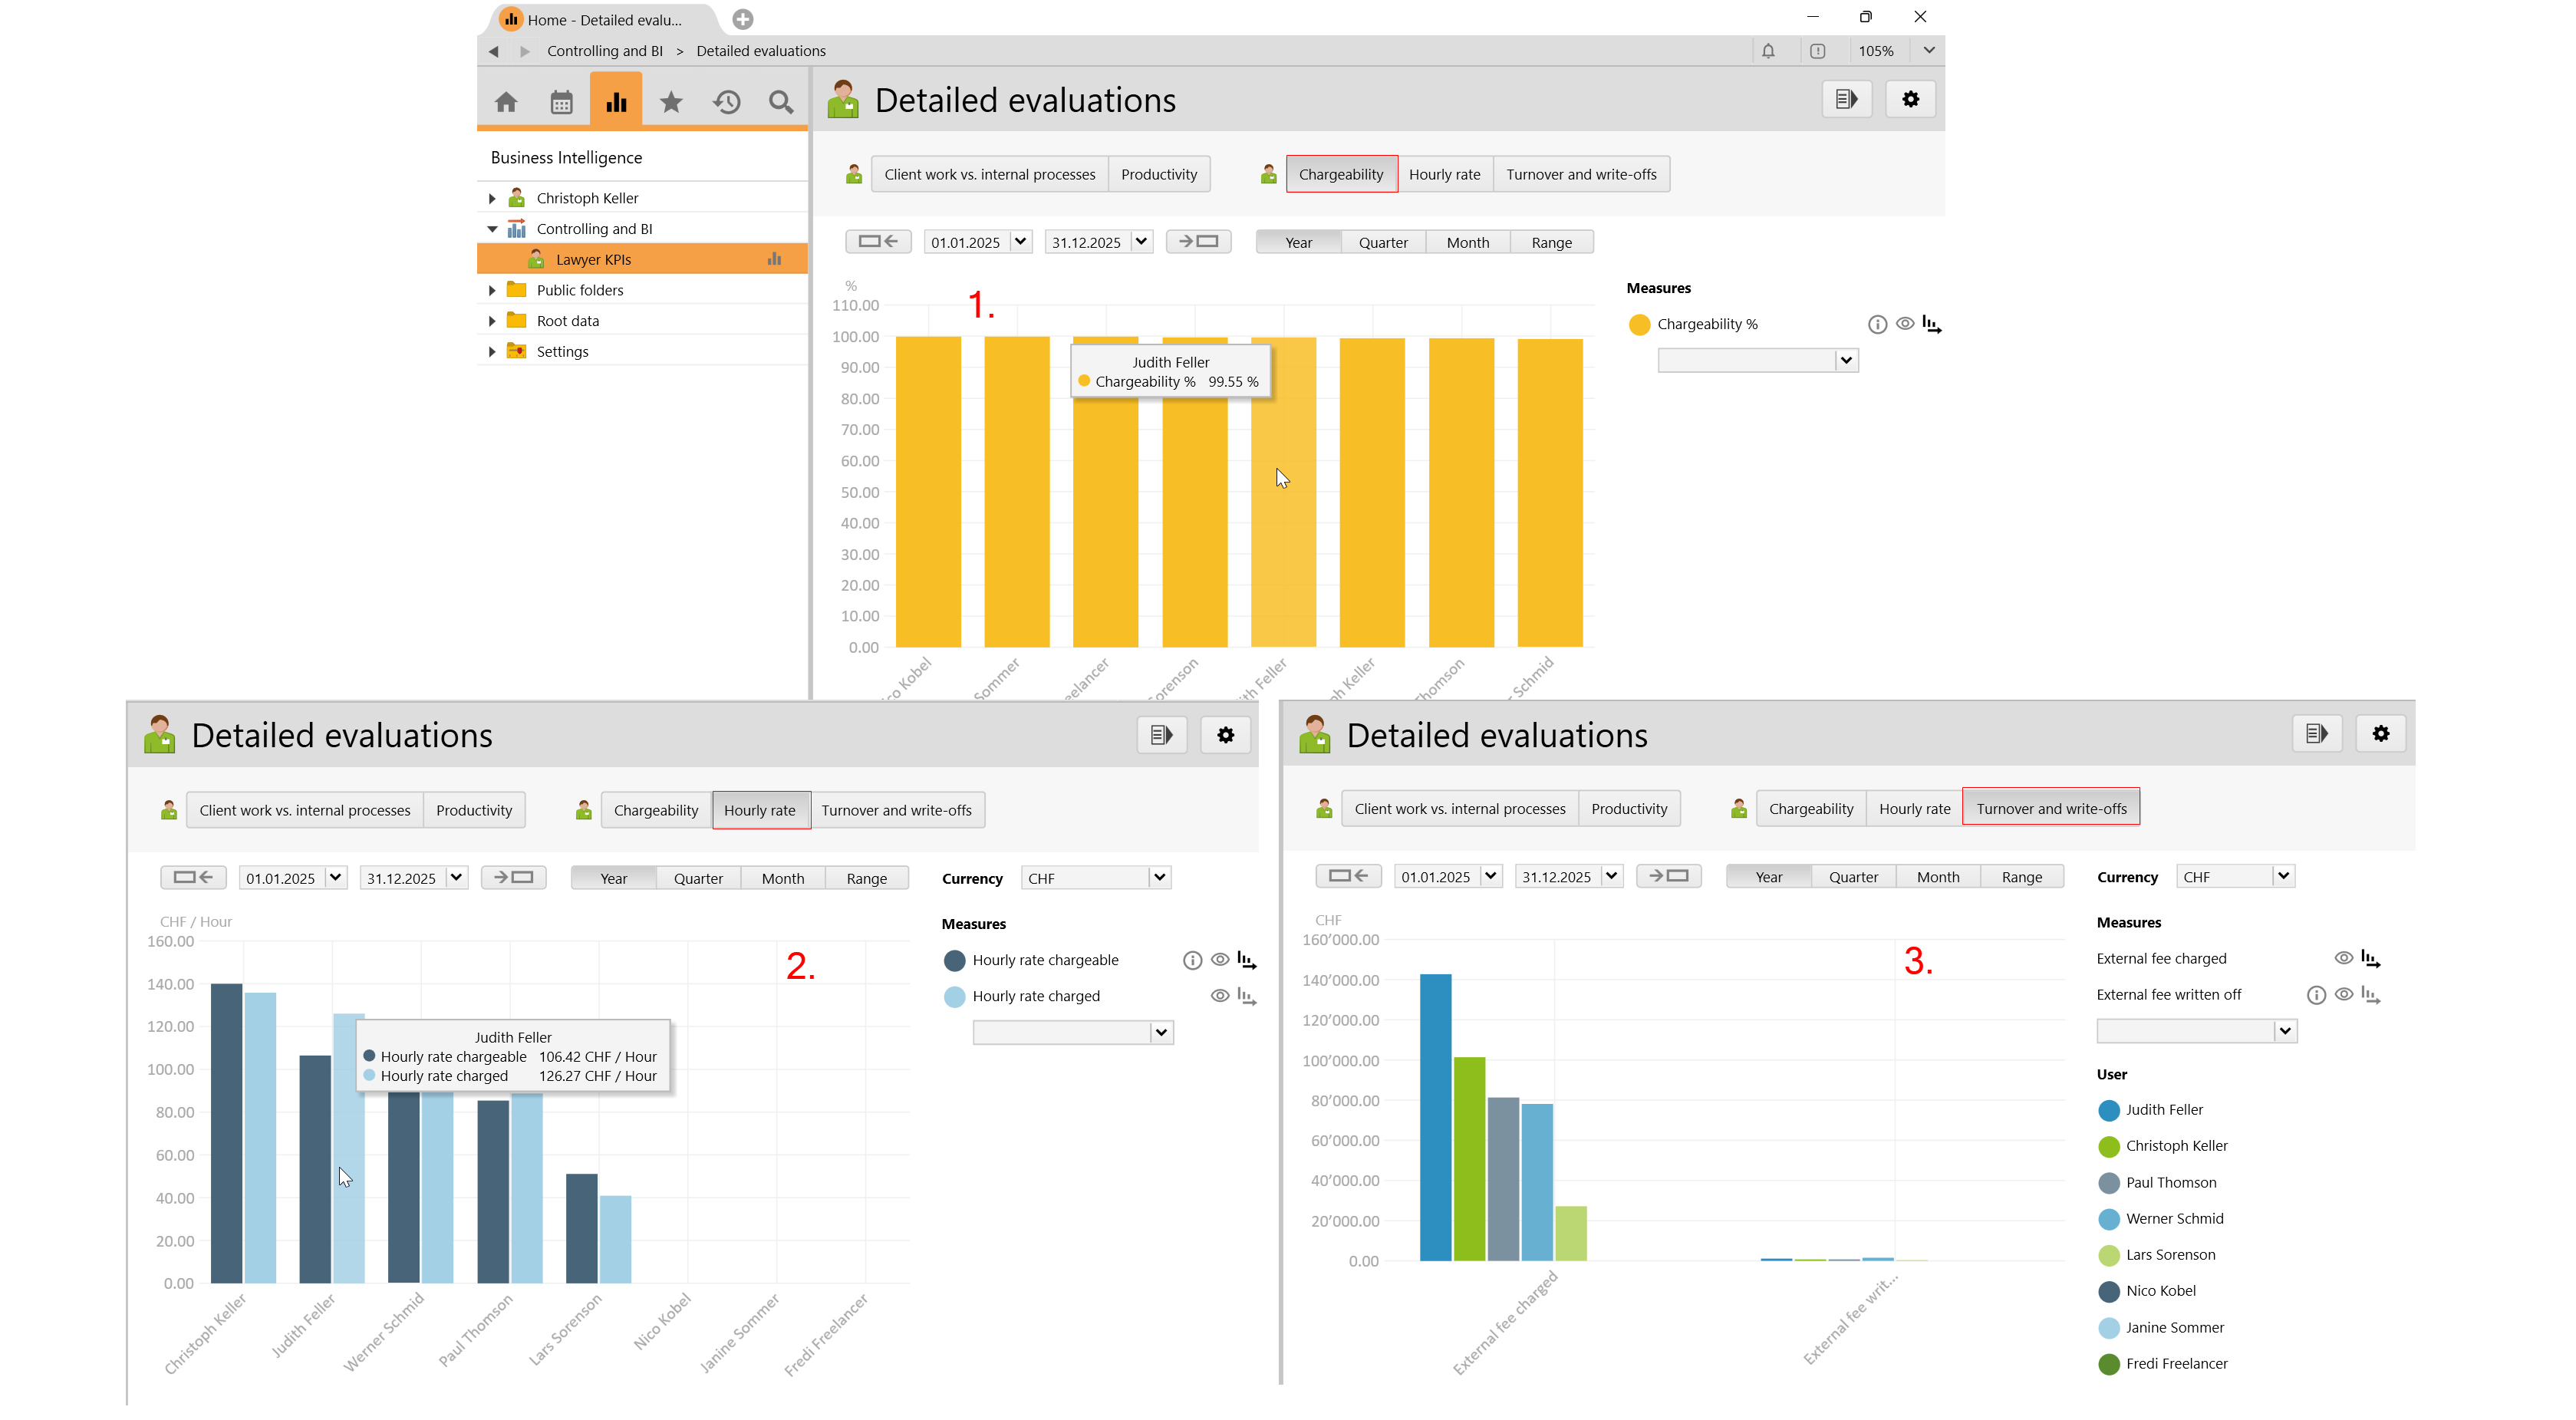Select the Turnover and write-offs tab in top panel
Viewport: 2576px width, 1420px height.
[1580, 175]
